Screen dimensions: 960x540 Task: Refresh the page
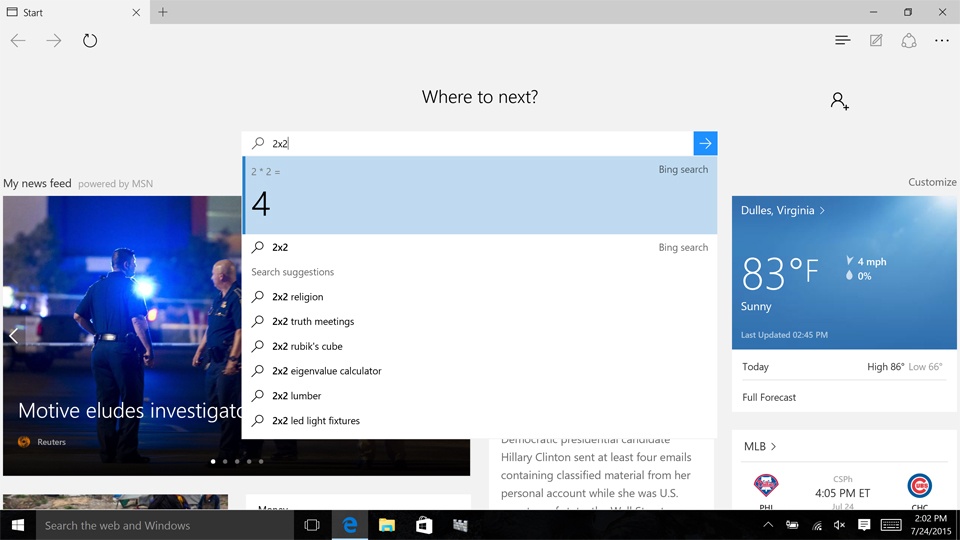coord(90,40)
